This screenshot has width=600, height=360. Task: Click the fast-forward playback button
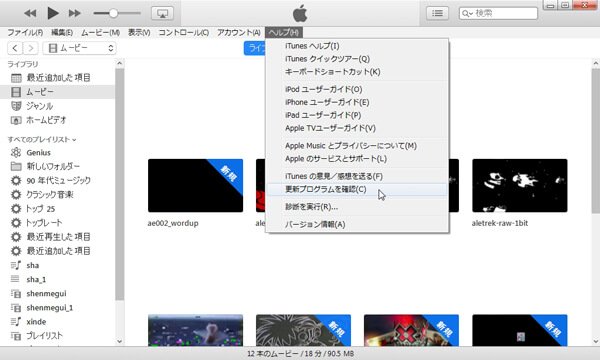tap(75, 13)
